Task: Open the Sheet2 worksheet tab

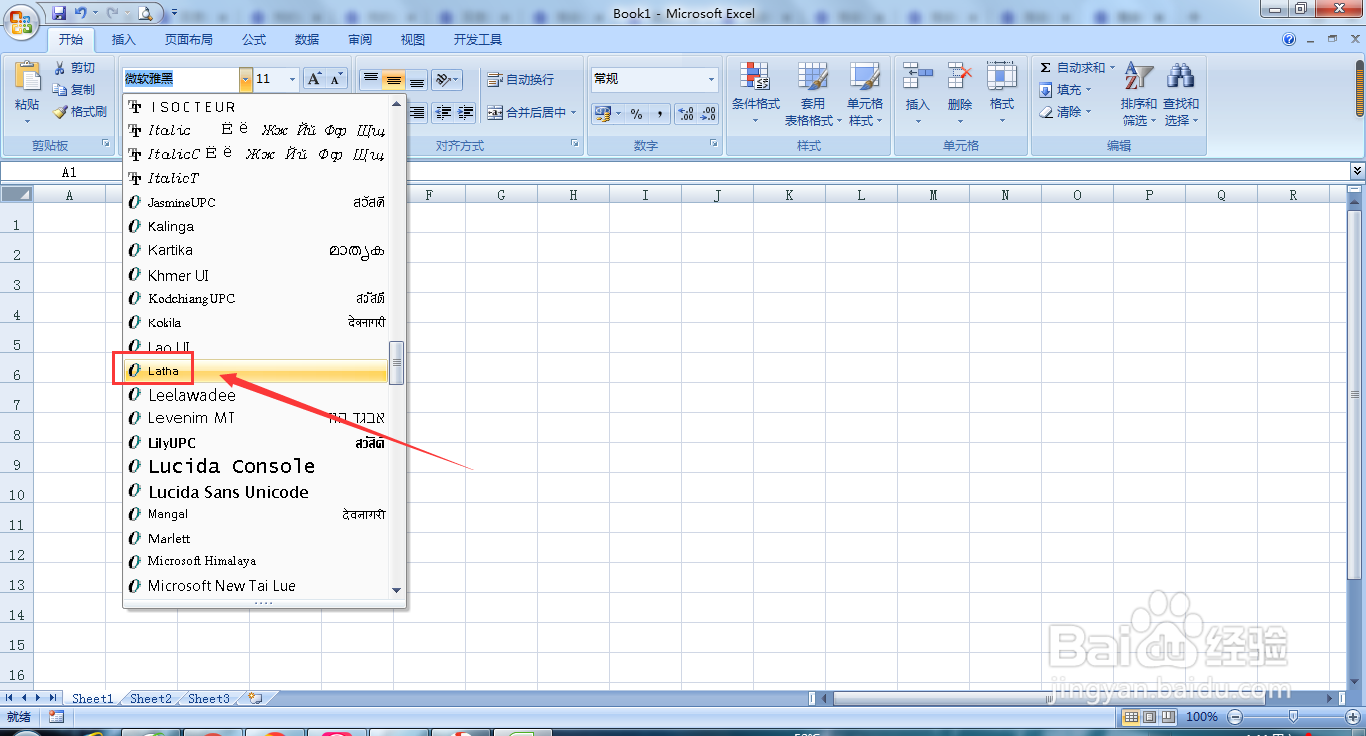Action: click(151, 699)
